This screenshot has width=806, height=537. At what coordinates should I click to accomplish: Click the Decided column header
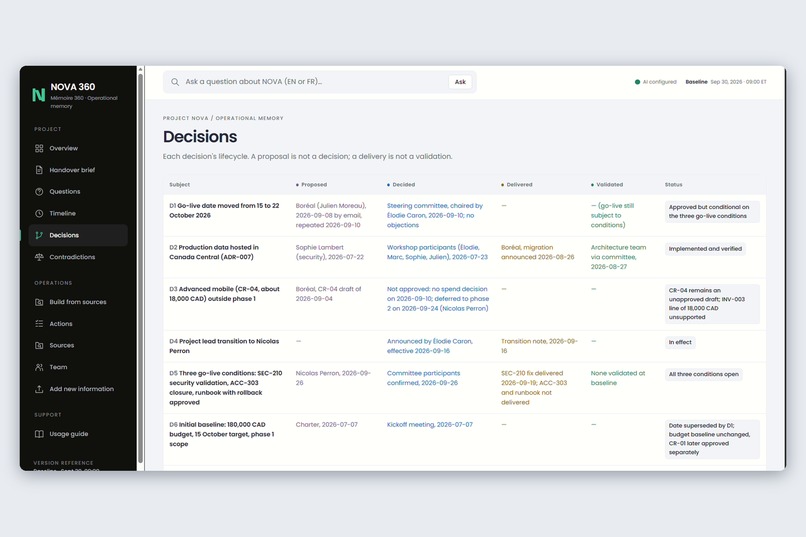(x=401, y=184)
